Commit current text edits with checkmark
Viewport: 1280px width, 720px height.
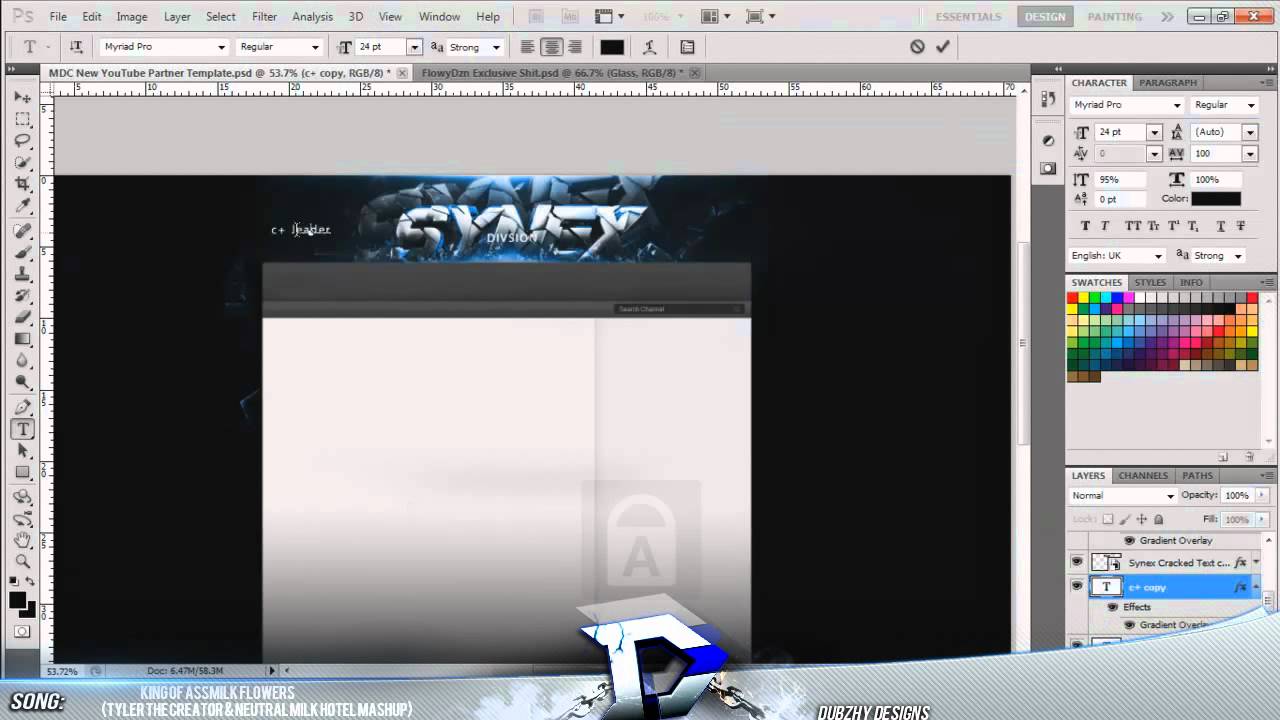[x=942, y=47]
